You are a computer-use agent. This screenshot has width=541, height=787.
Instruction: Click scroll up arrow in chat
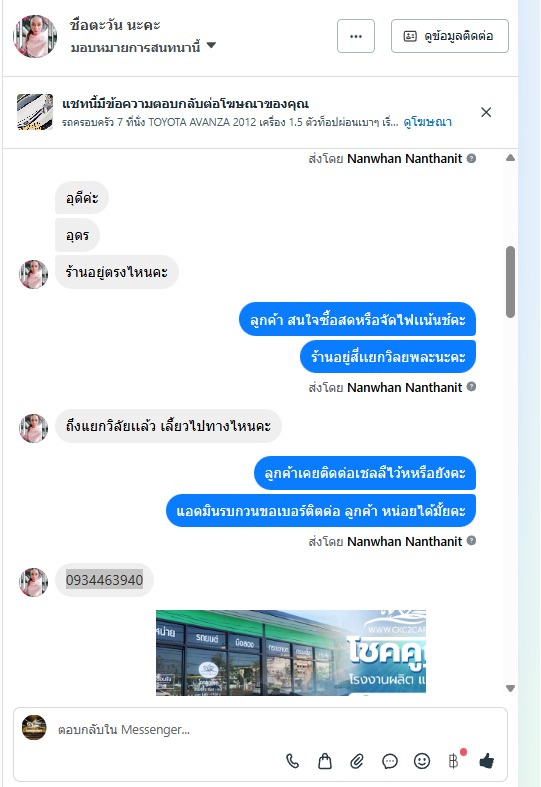(510, 158)
